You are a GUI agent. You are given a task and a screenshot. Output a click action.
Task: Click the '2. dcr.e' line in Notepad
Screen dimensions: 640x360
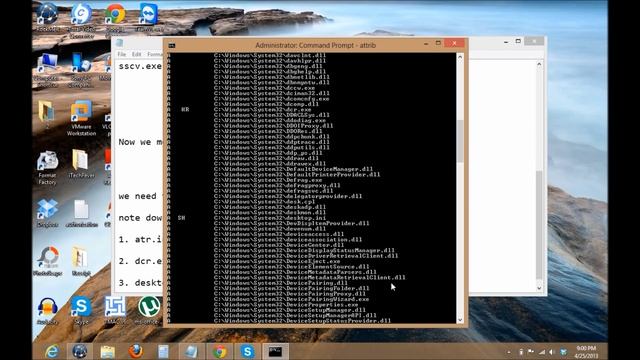coord(140,261)
